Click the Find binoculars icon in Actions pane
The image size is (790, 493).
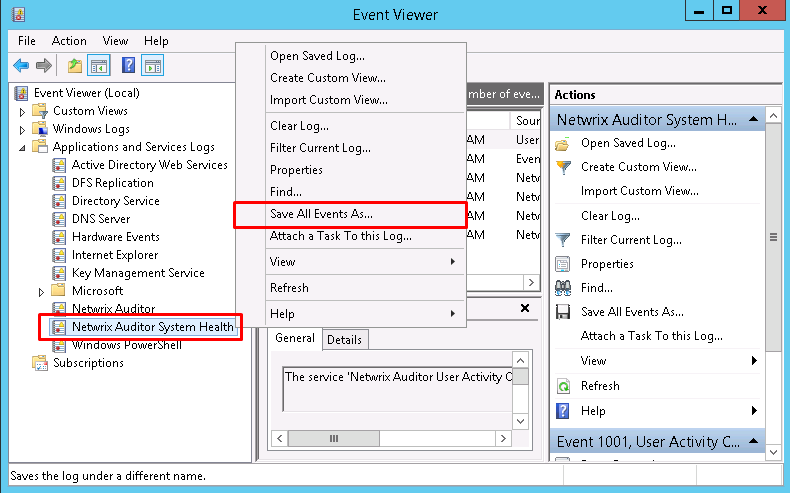point(563,288)
